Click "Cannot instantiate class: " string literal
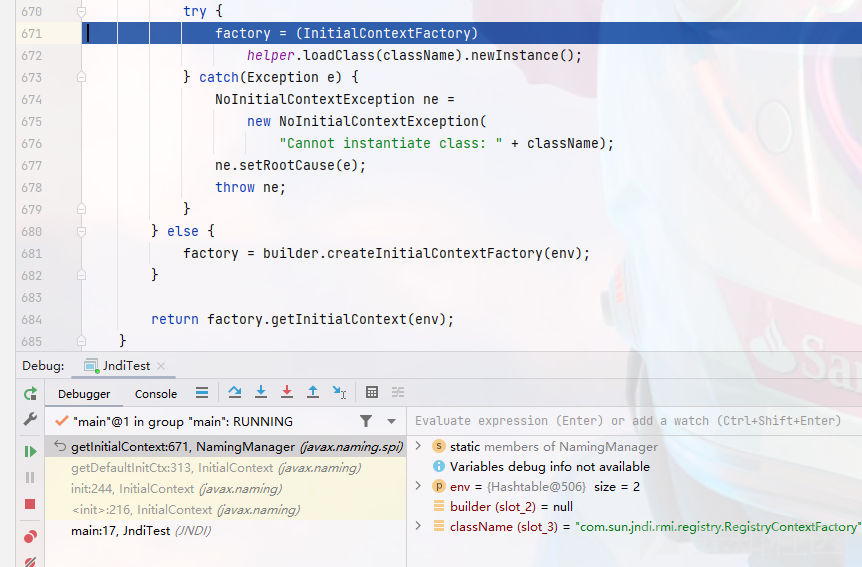This screenshot has height=567, width=862. coord(390,144)
